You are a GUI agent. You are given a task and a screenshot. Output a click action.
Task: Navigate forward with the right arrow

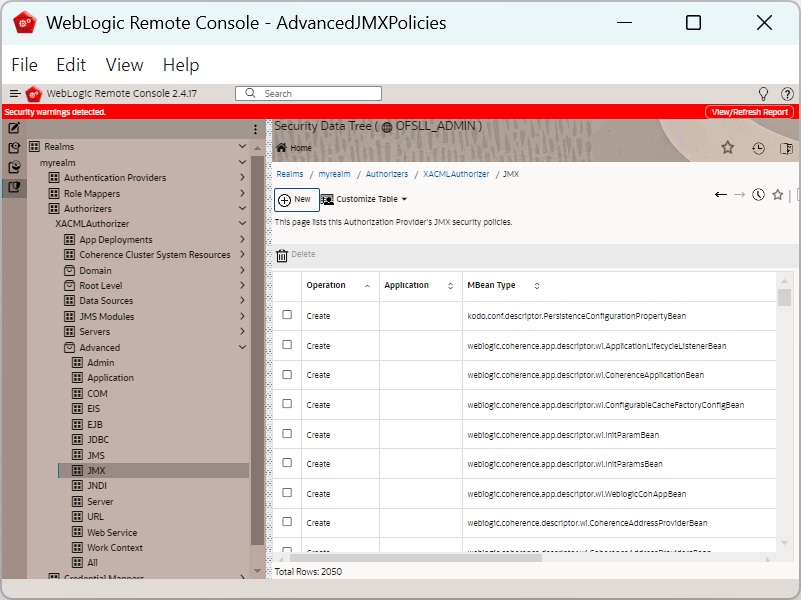739,194
